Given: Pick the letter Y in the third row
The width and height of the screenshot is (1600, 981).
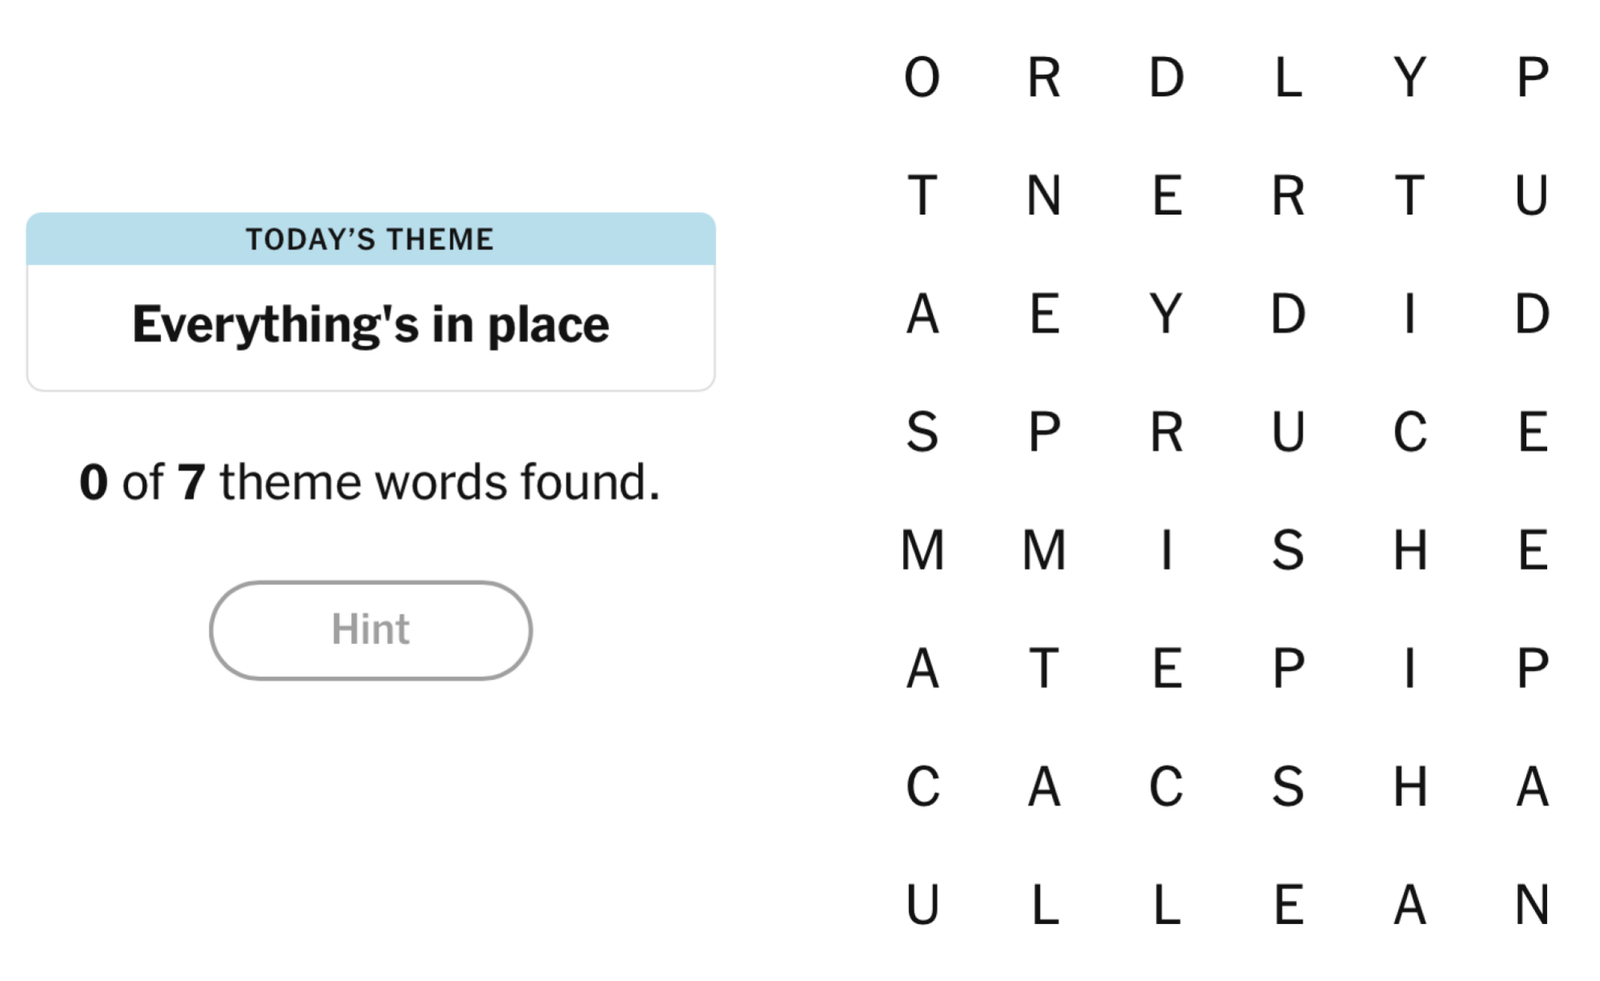Looking at the screenshot, I should coord(1166,314).
